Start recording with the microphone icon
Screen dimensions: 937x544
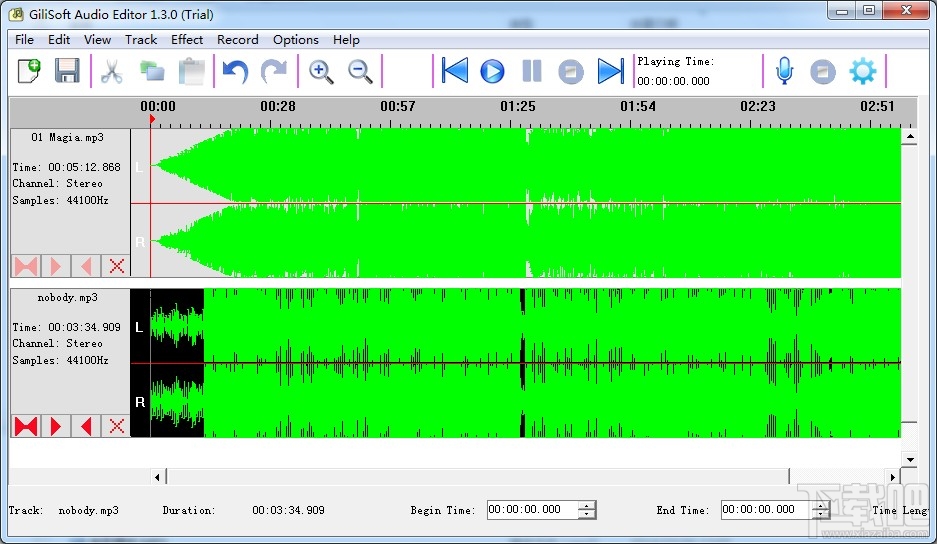click(785, 71)
